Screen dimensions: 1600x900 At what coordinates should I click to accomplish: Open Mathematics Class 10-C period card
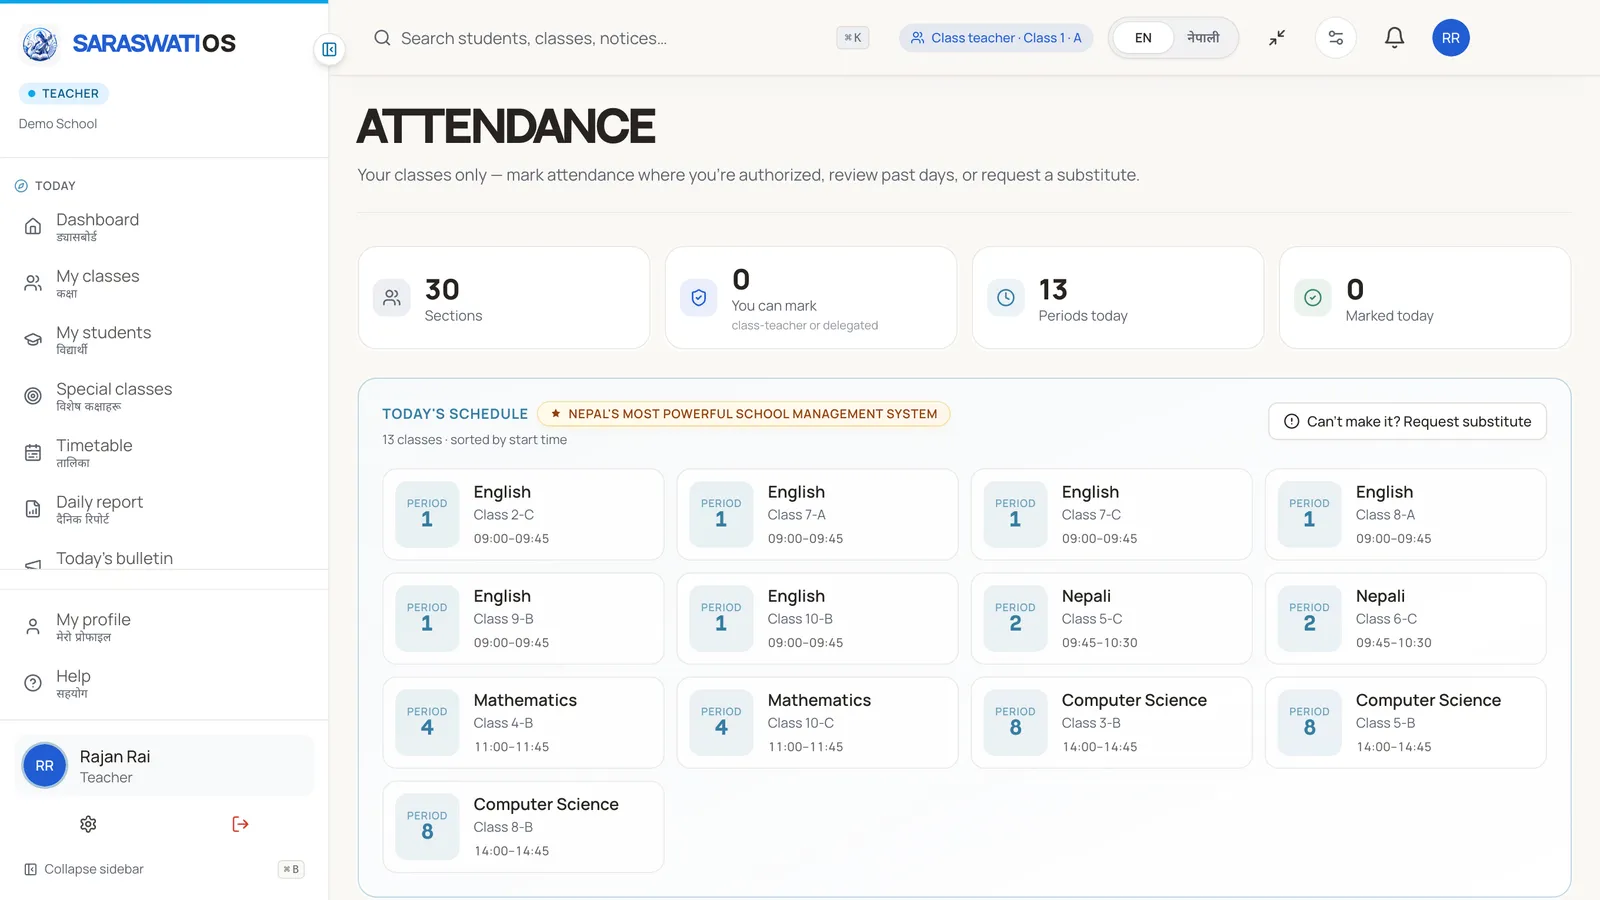[x=817, y=722]
